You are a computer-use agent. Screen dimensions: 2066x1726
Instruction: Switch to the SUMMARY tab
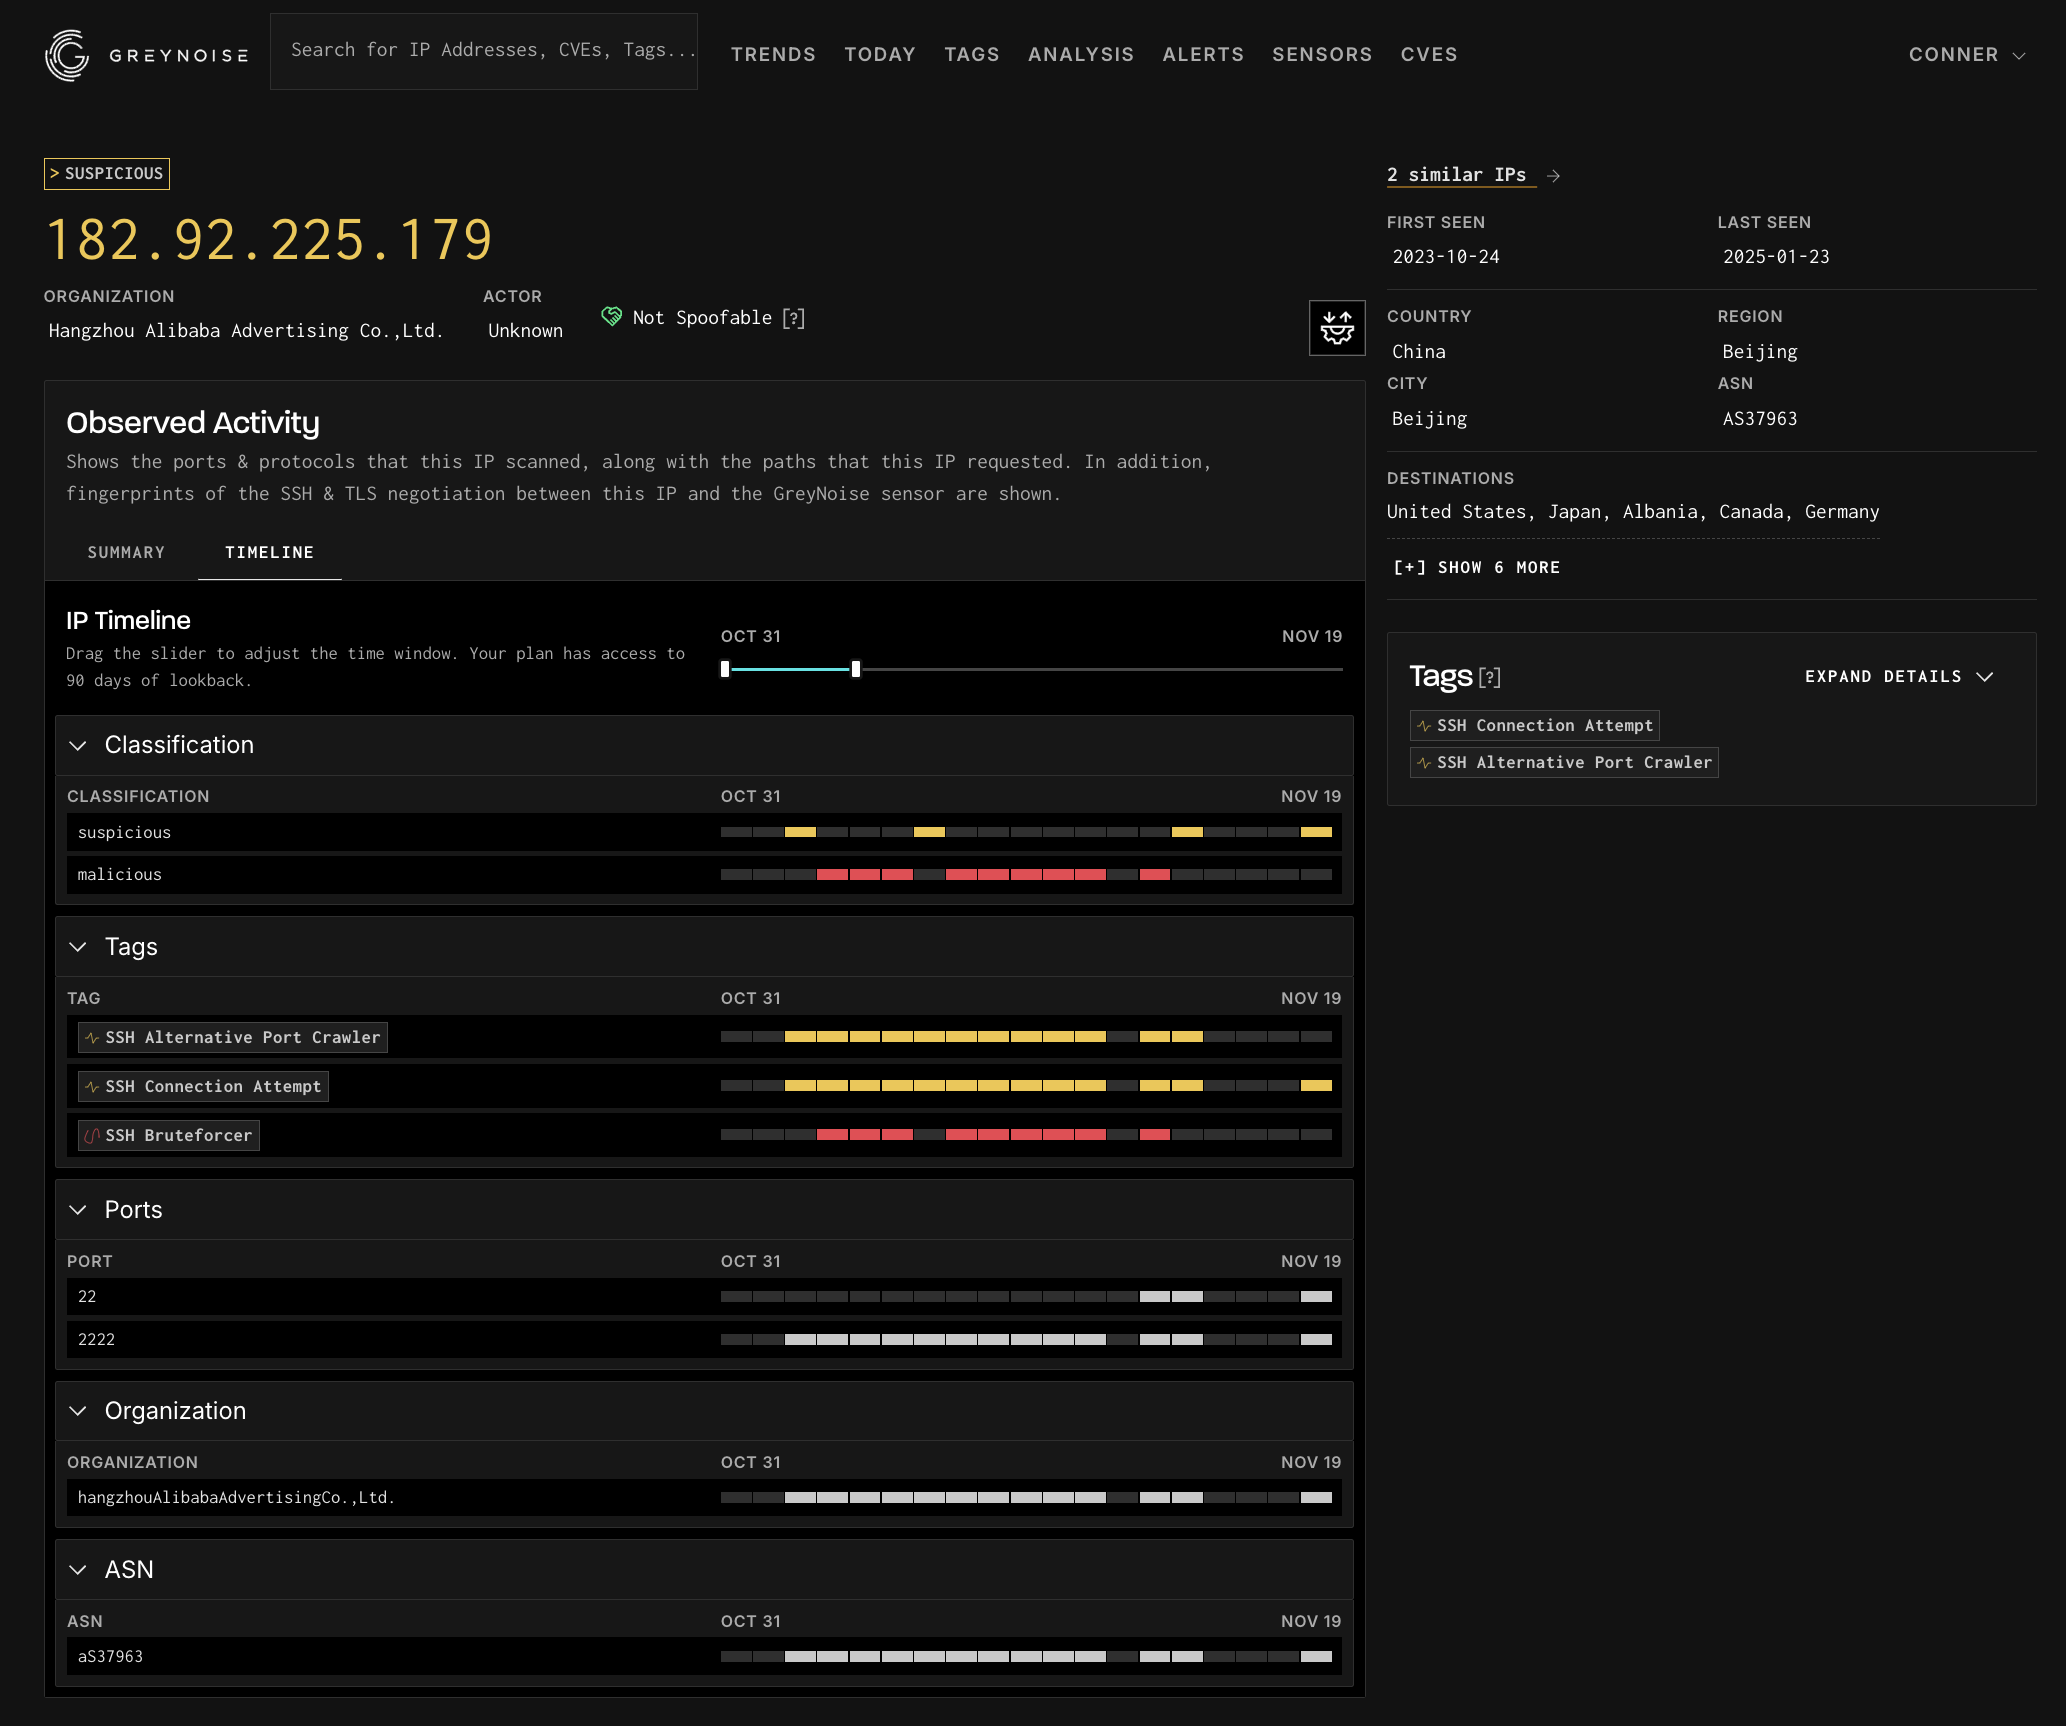point(126,553)
